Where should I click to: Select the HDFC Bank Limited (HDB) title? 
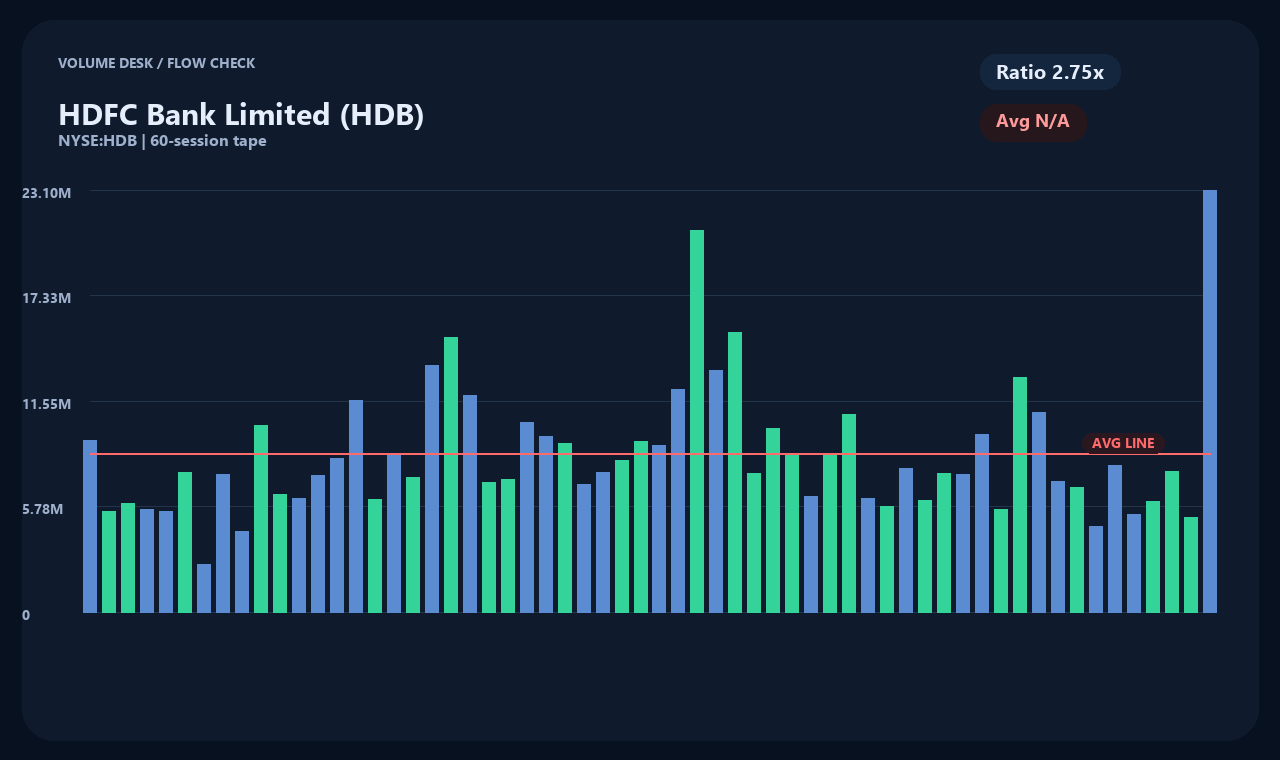(241, 115)
